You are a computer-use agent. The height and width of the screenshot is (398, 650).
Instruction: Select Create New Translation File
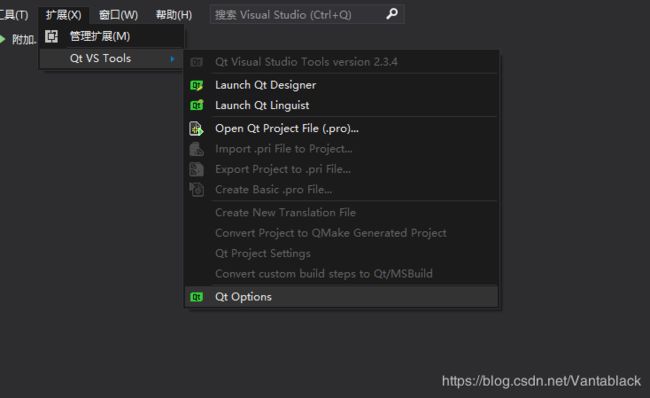[341, 213]
